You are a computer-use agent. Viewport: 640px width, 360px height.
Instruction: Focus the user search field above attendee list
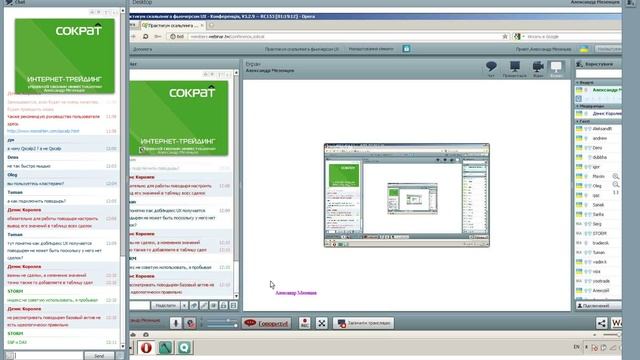point(598,73)
